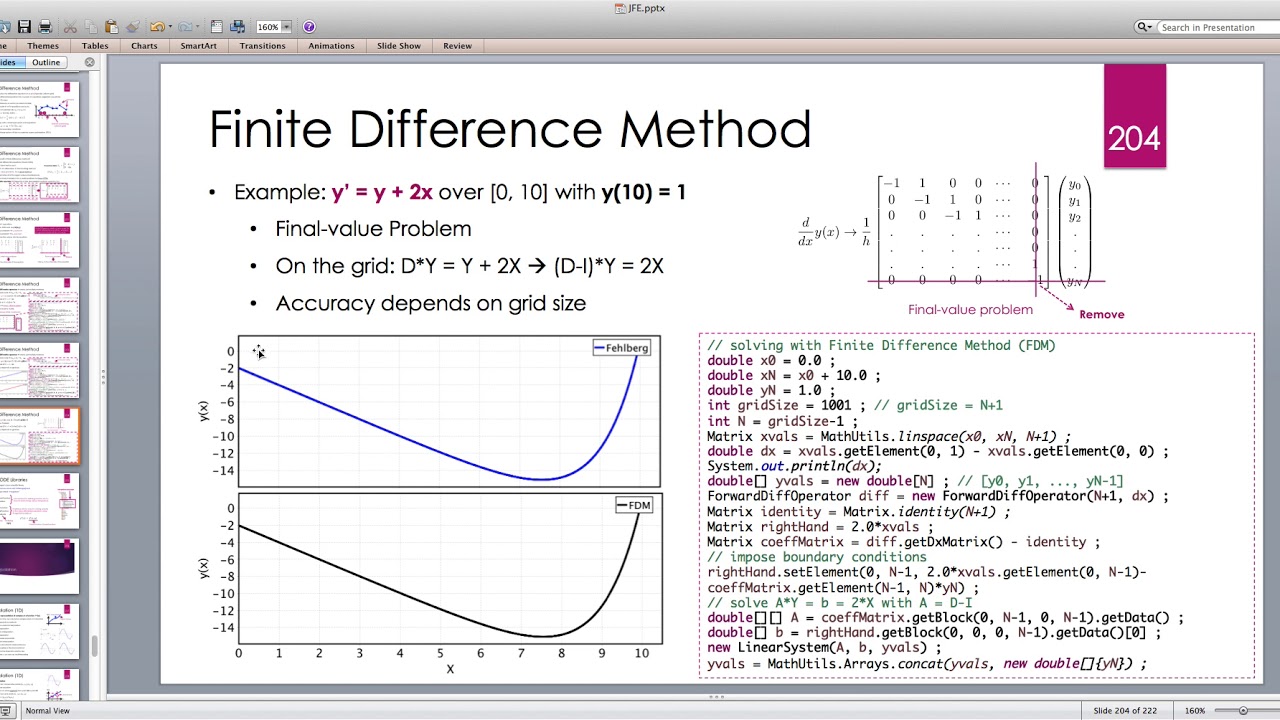This screenshot has width=1280, height=720.
Task: Click the 160% zoom label in status bar
Action: click(x=1195, y=711)
